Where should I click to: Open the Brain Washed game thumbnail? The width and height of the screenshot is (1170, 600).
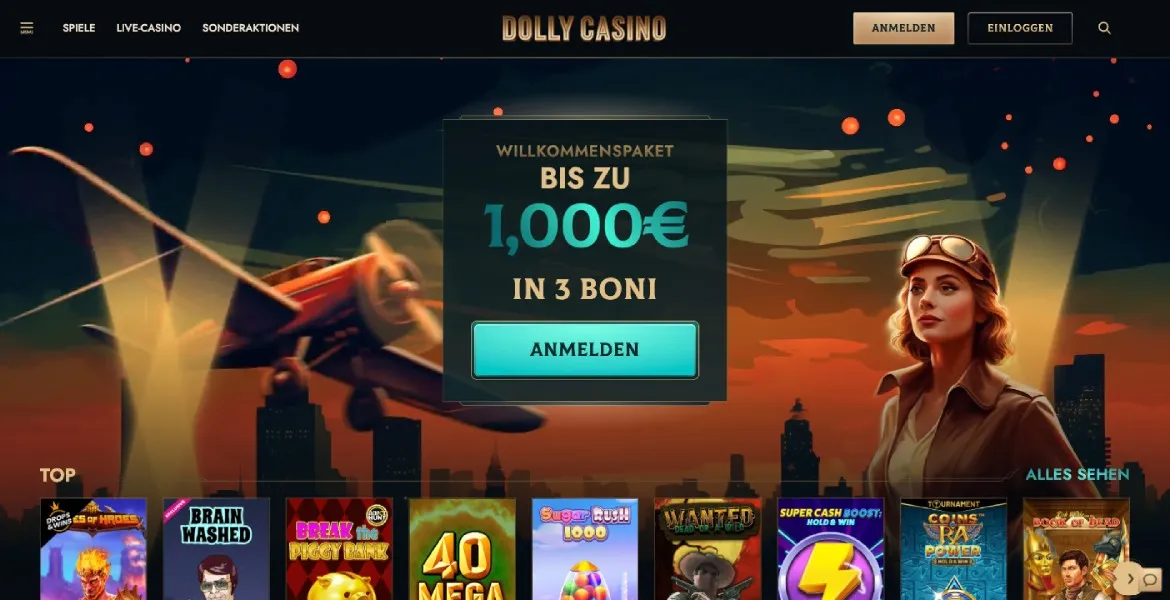click(216, 549)
